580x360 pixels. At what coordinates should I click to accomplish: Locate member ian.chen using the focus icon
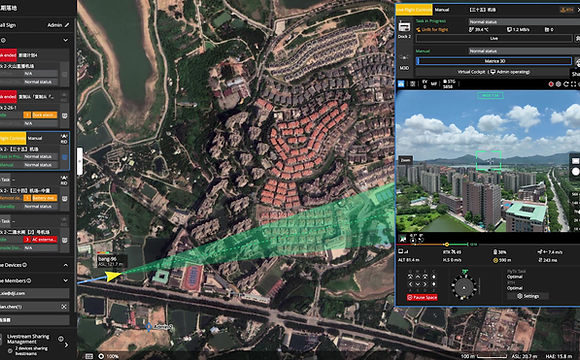click(x=64, y=307)
